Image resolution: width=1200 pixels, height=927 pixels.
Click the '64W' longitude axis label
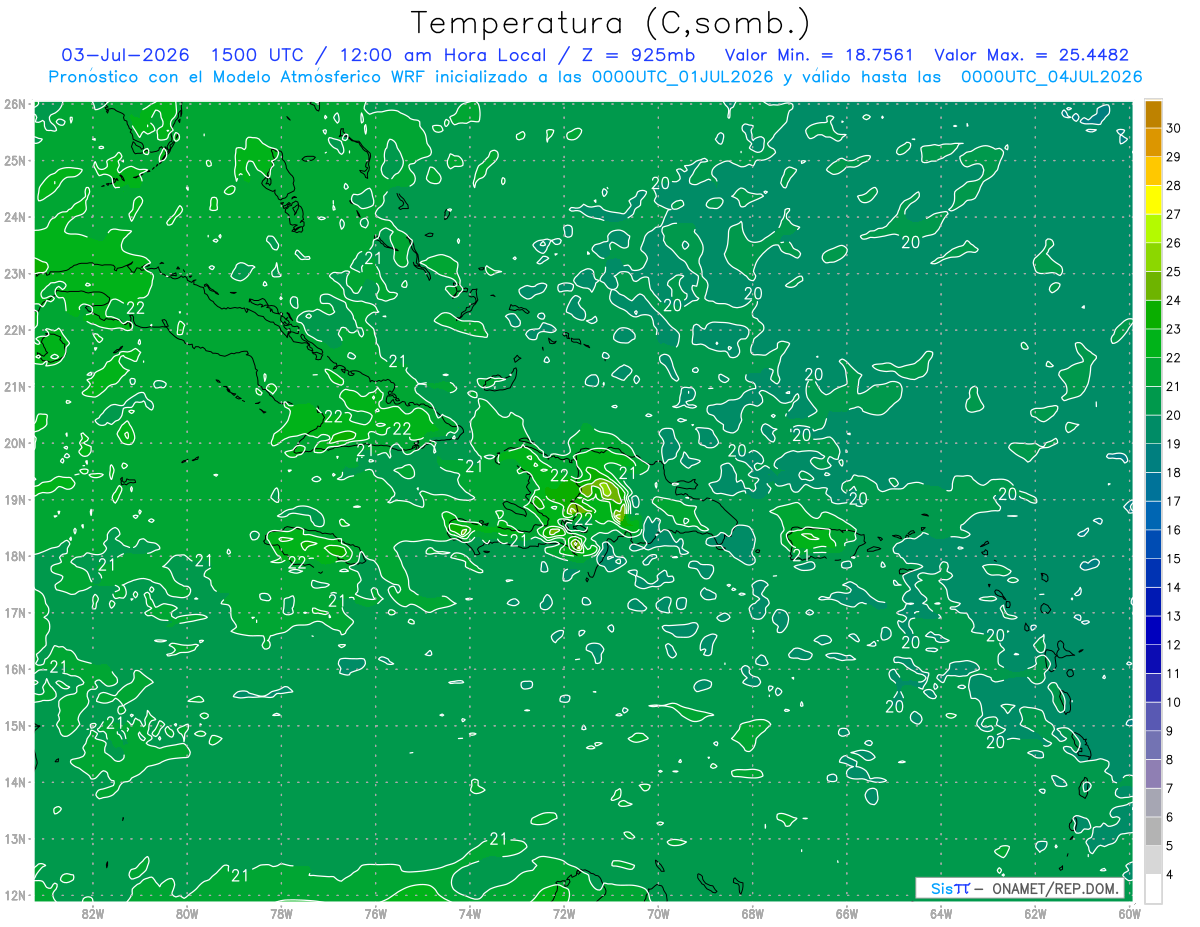point(941,913)
